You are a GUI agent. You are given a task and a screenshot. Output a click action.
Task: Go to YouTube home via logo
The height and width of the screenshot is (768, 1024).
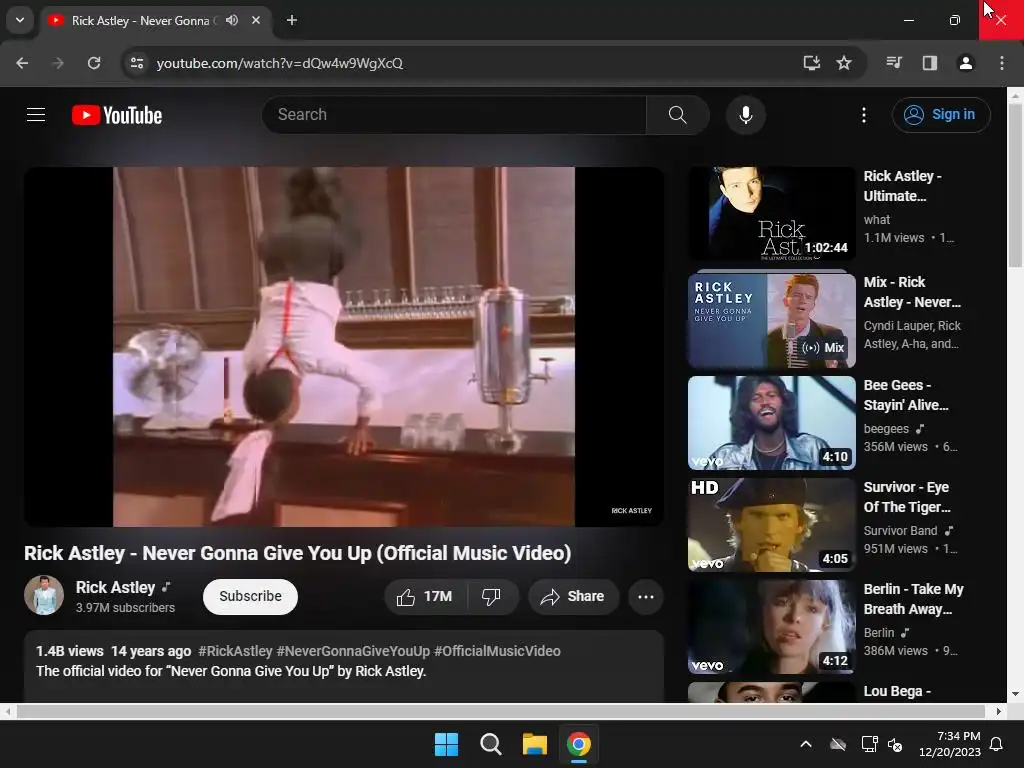(x=117, y=115)
